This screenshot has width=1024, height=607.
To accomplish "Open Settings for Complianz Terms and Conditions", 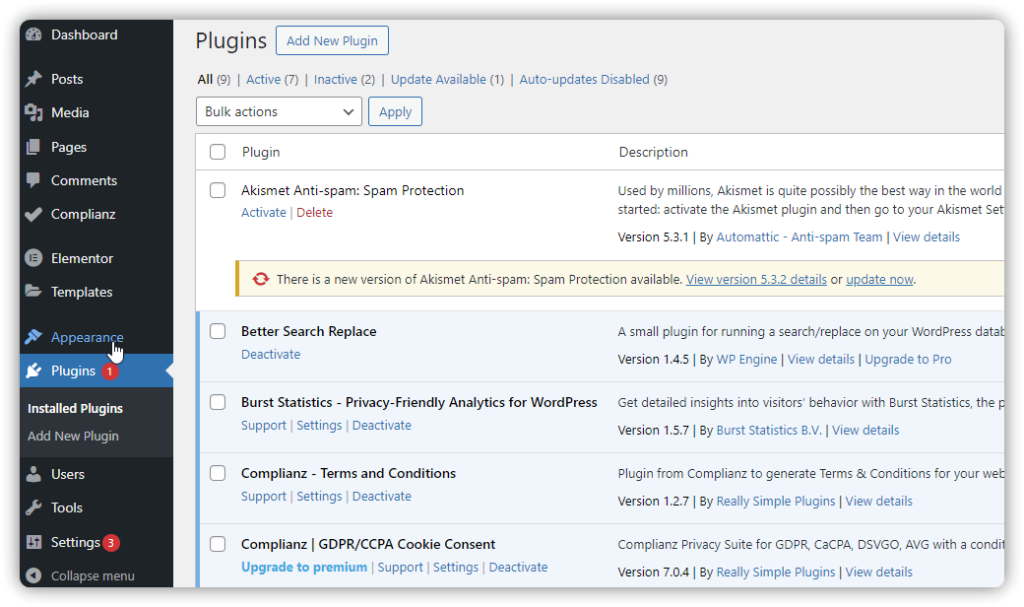I will click(x=319, y=497).
